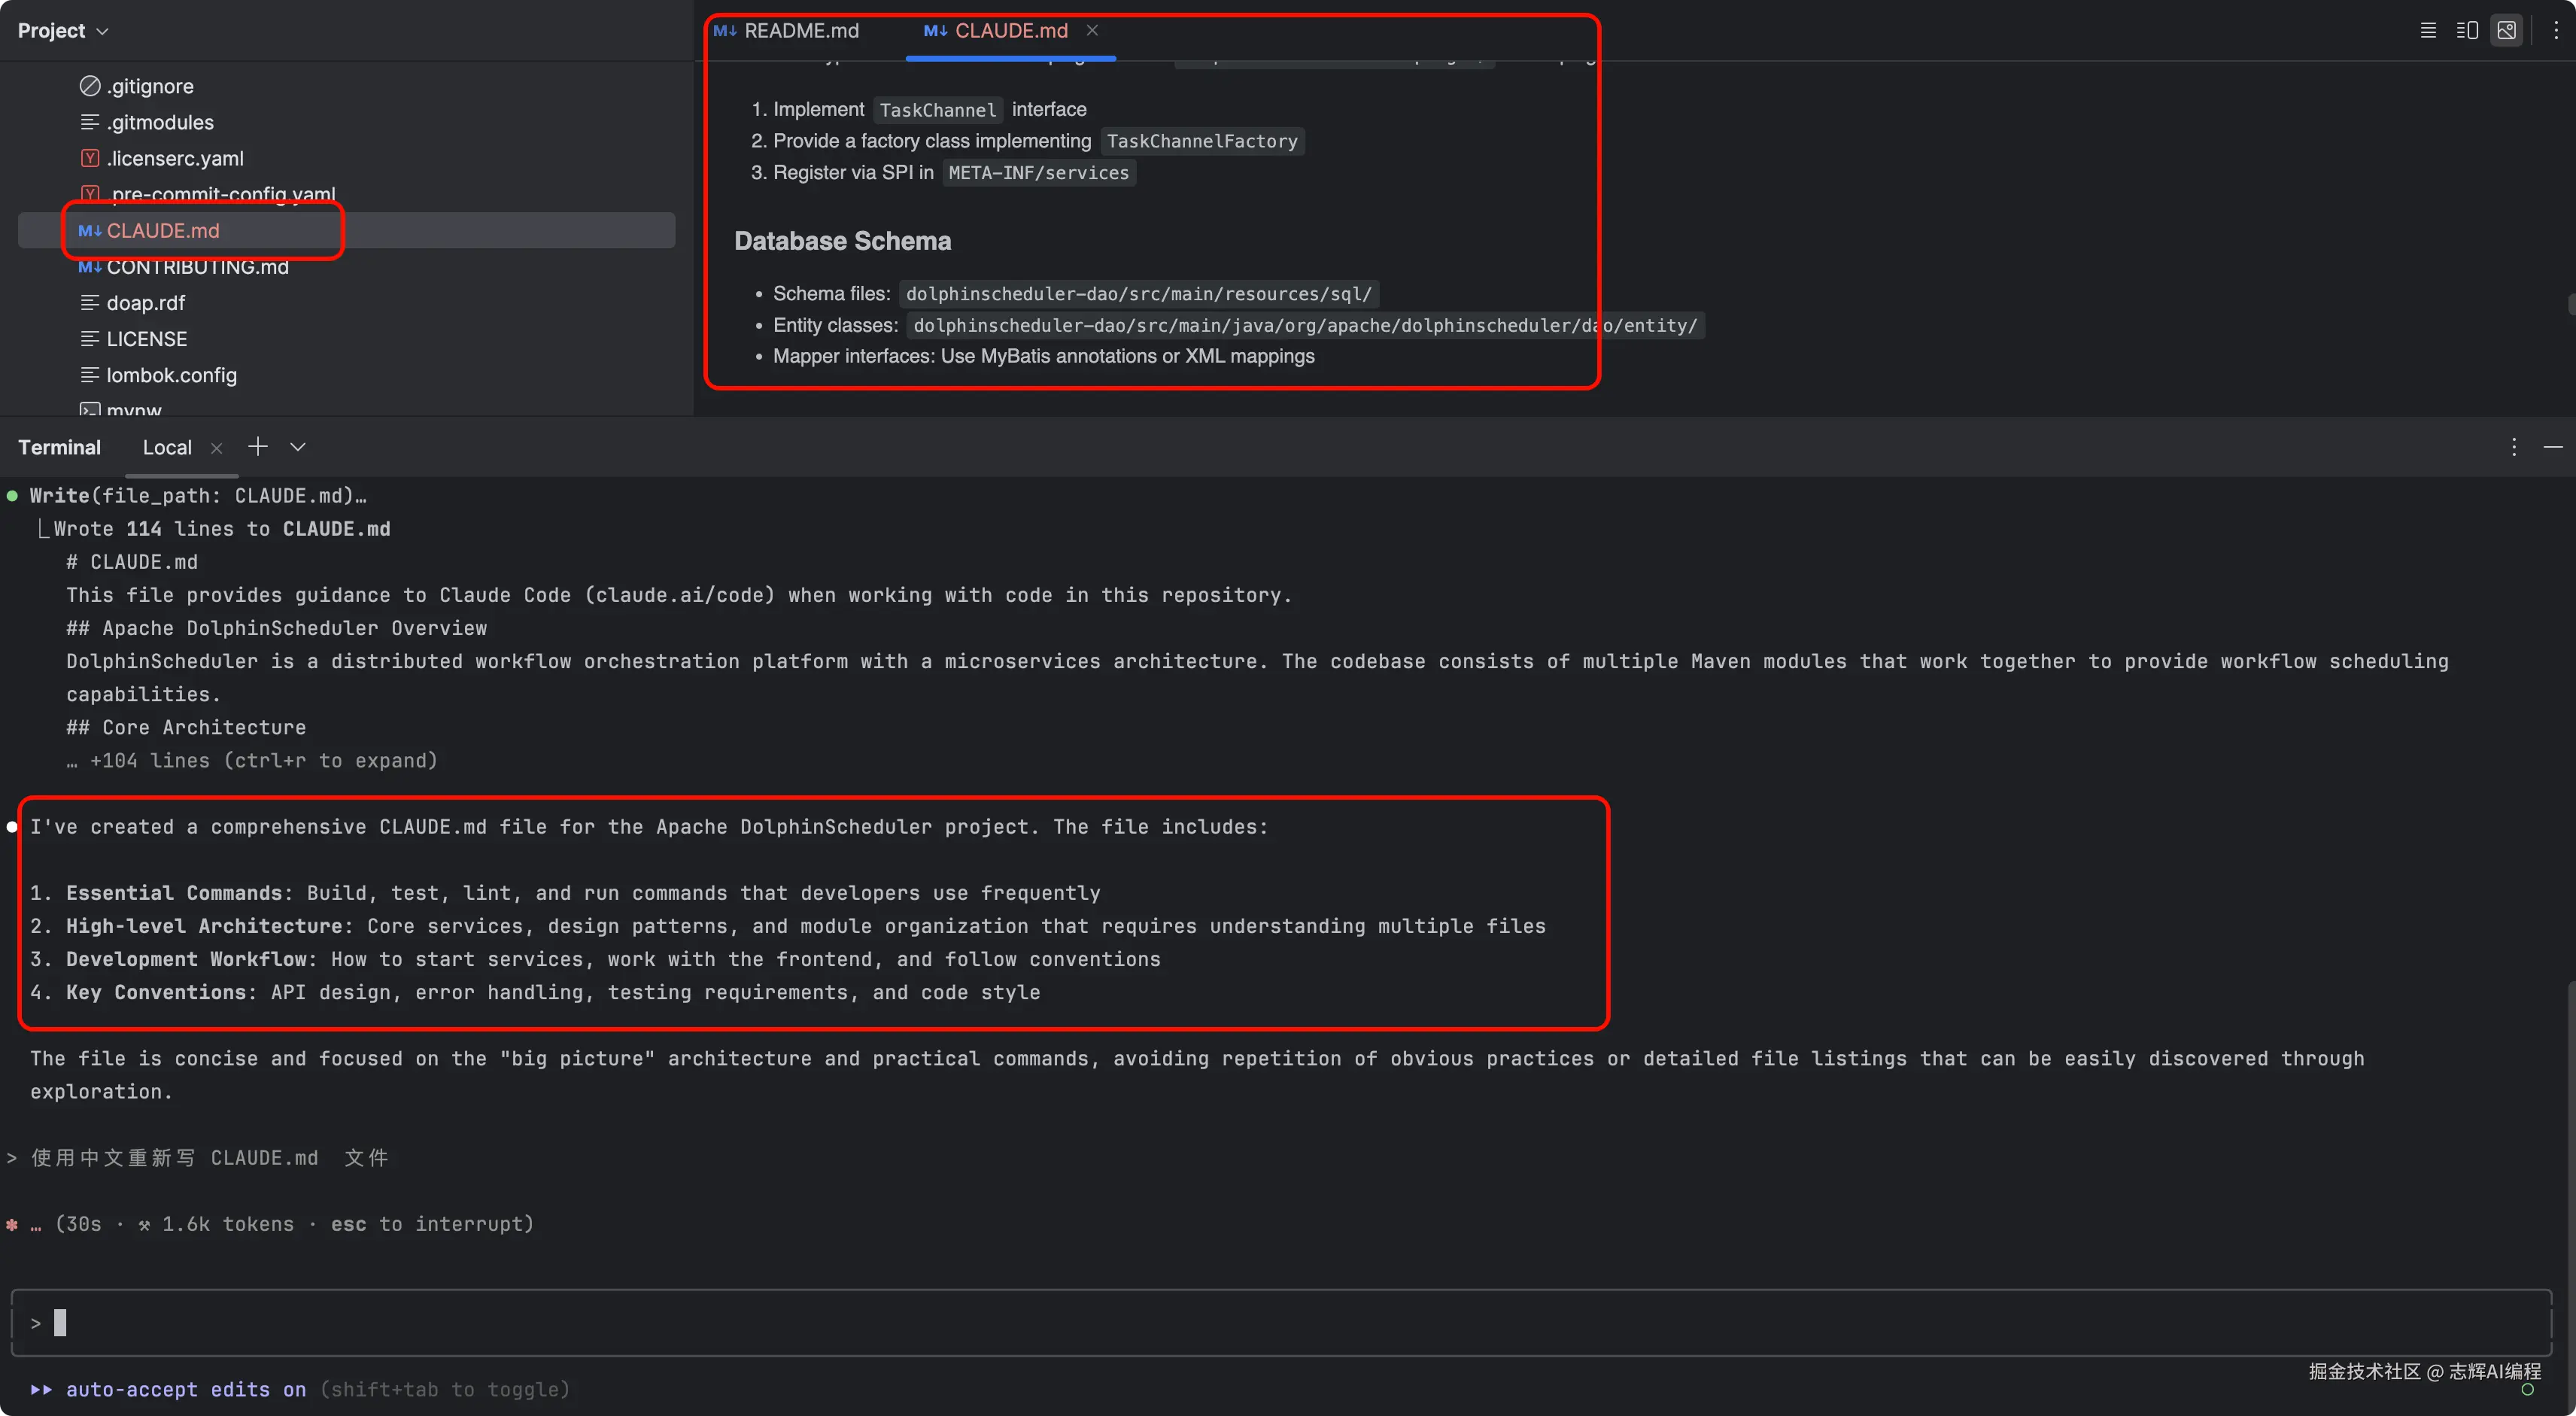Expand the new terminal session dropdown
Screen dimensions: 2576x1416
297,447
